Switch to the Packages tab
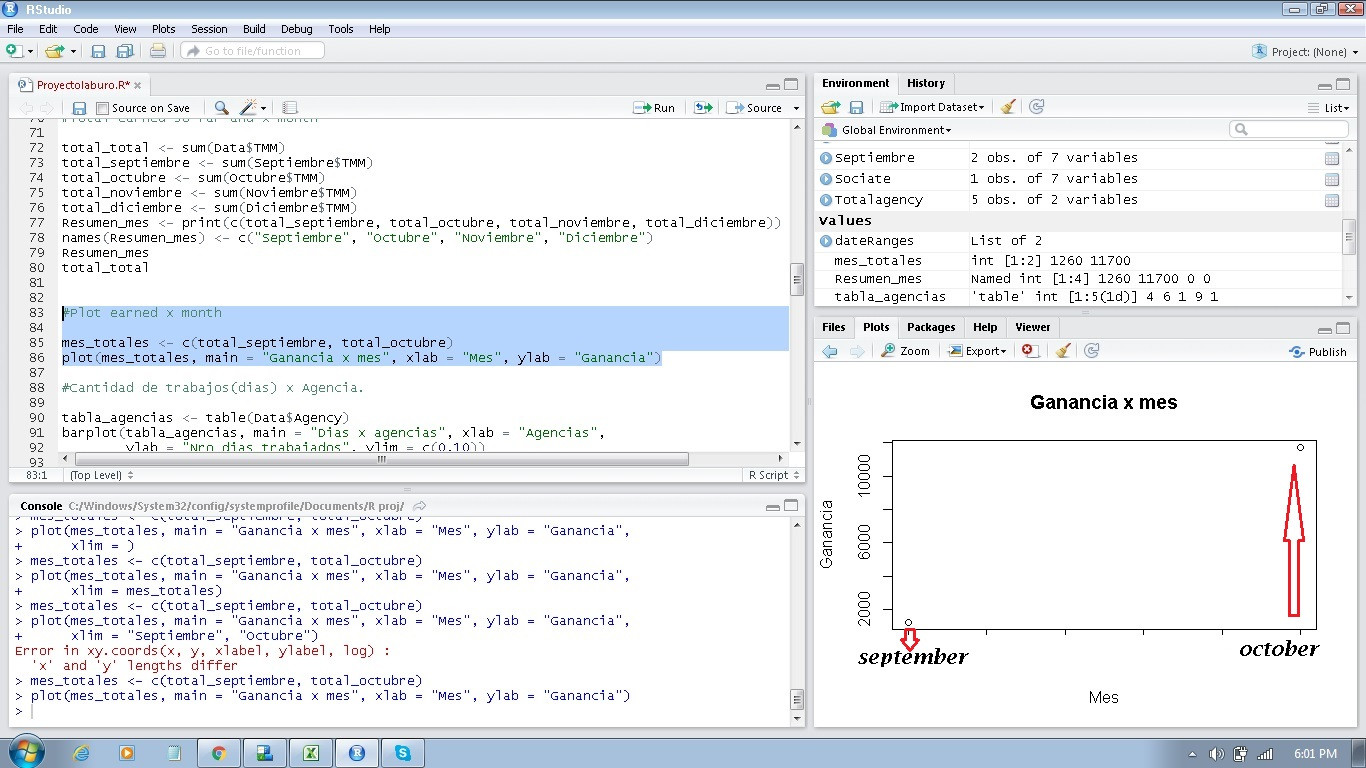 coord(930,327)
